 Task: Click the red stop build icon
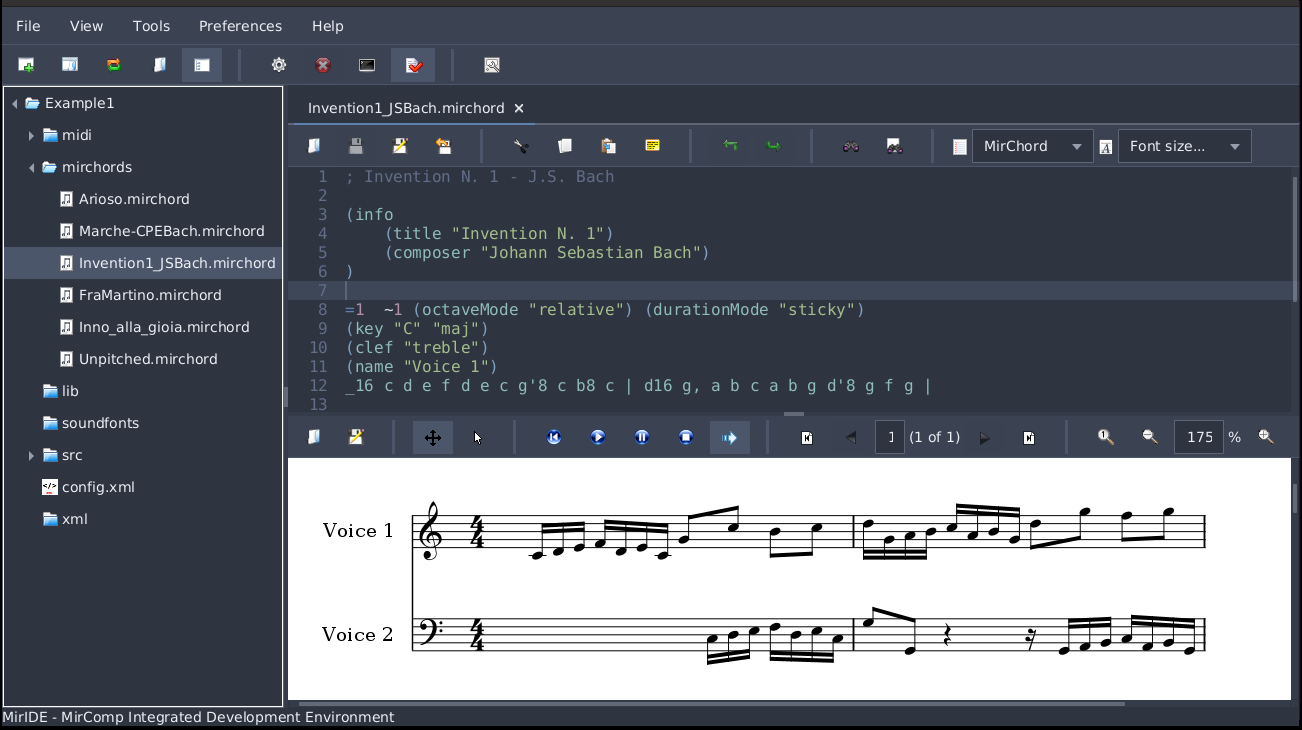323,65
